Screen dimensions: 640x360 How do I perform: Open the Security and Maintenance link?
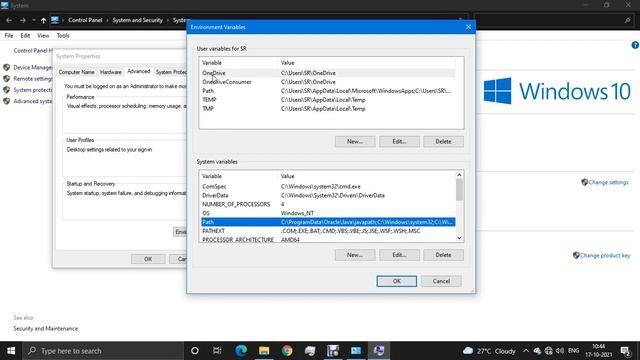tap(46, 329)
